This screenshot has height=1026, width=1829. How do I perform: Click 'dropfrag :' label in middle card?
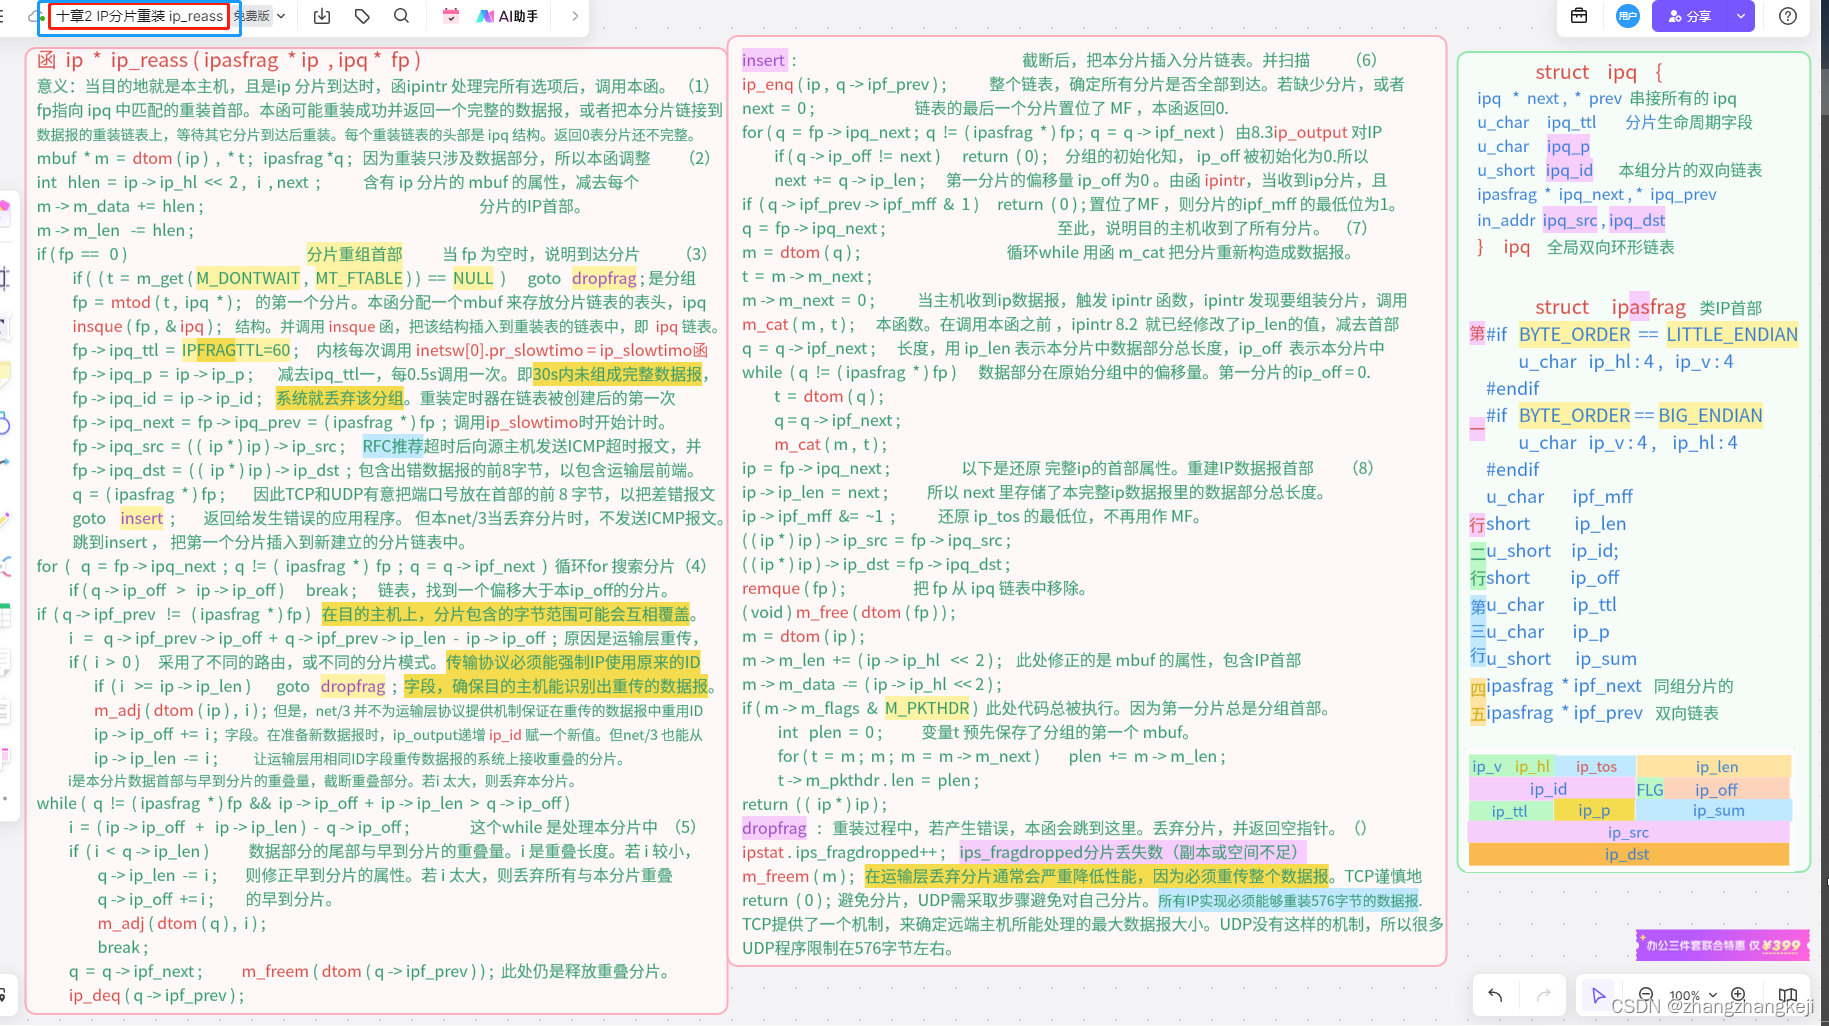782,828
